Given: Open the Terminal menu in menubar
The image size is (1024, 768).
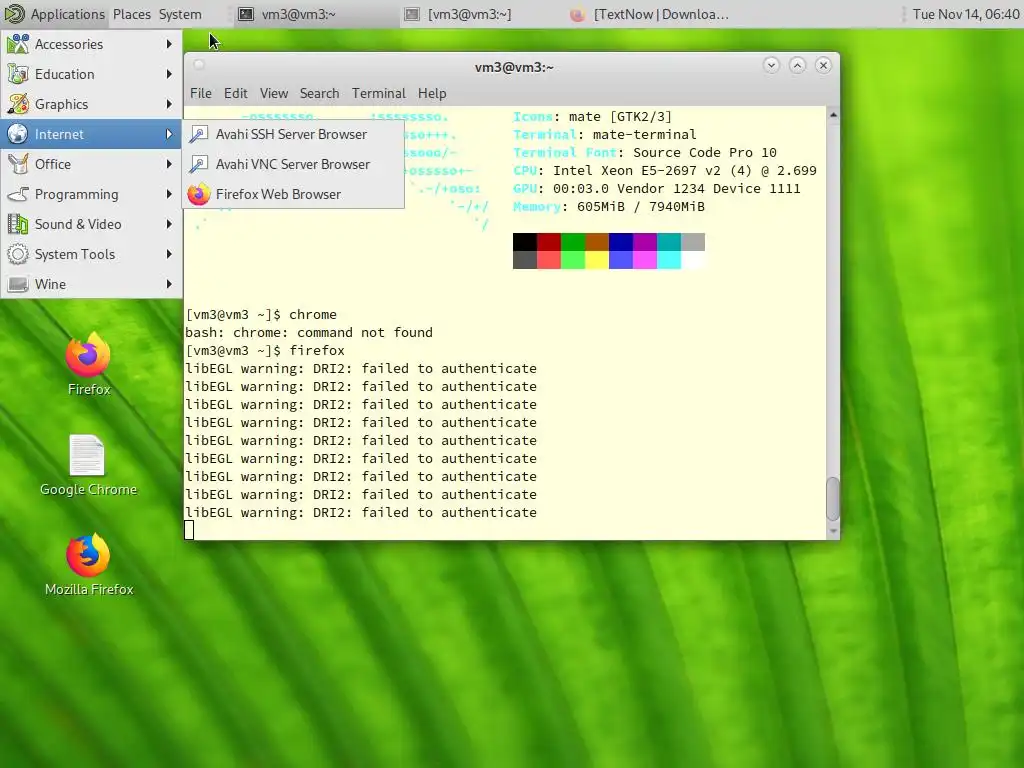Looking at the screenshot, I should [x=379, y=93].
